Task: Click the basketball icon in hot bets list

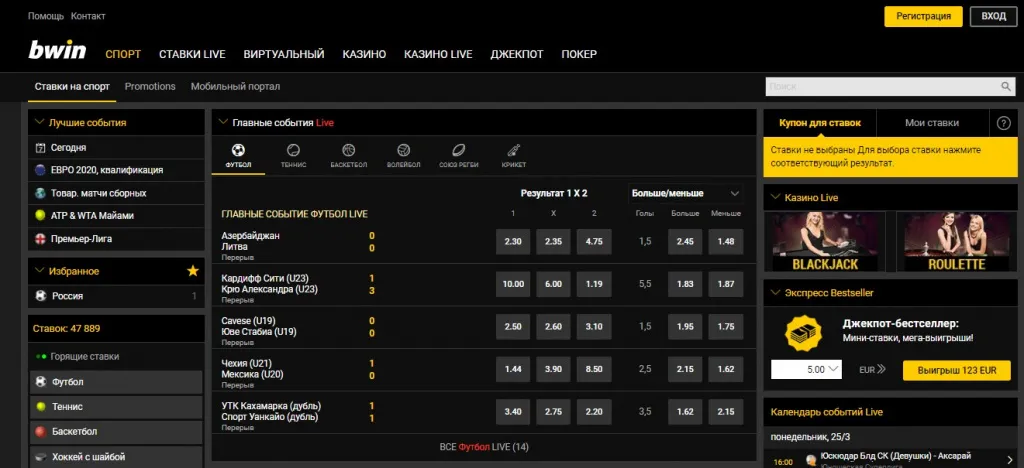Action: tap(40, 431)
